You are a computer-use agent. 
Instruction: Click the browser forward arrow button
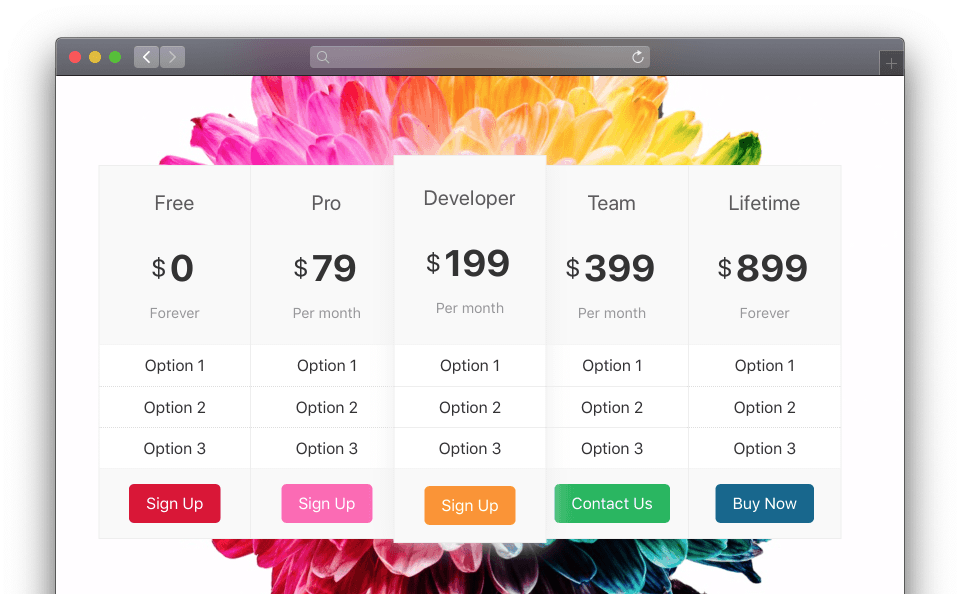point(172,57)
